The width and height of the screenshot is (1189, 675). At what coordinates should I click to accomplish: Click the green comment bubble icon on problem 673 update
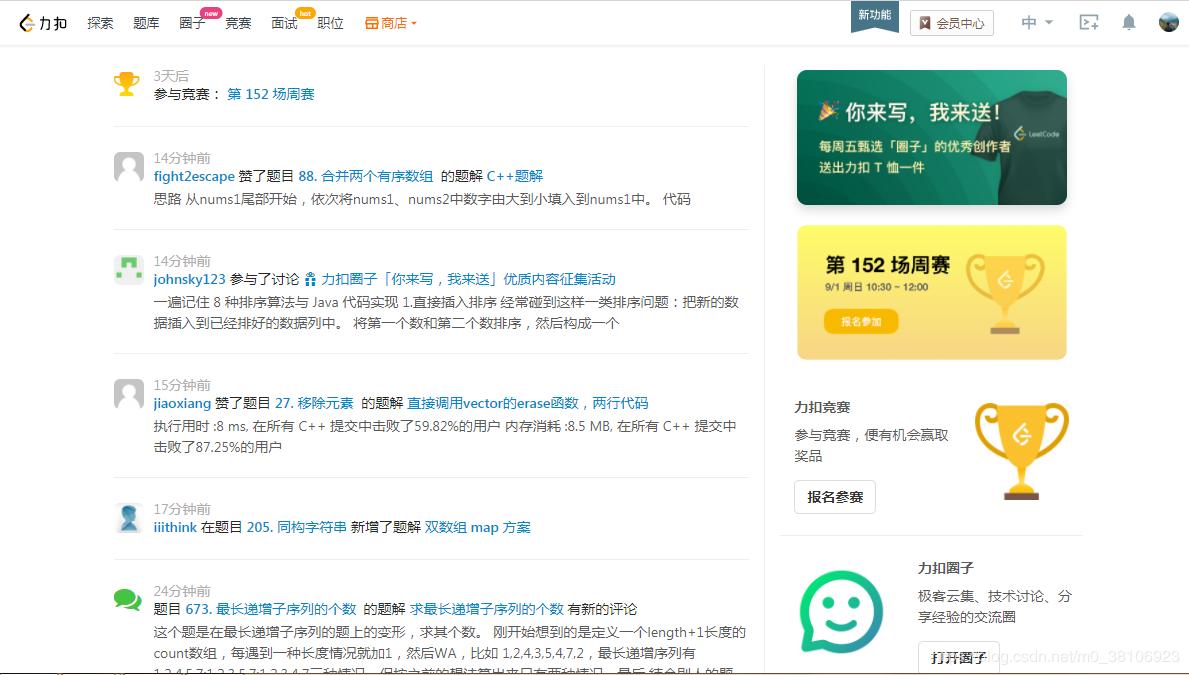tap(128, 598)
